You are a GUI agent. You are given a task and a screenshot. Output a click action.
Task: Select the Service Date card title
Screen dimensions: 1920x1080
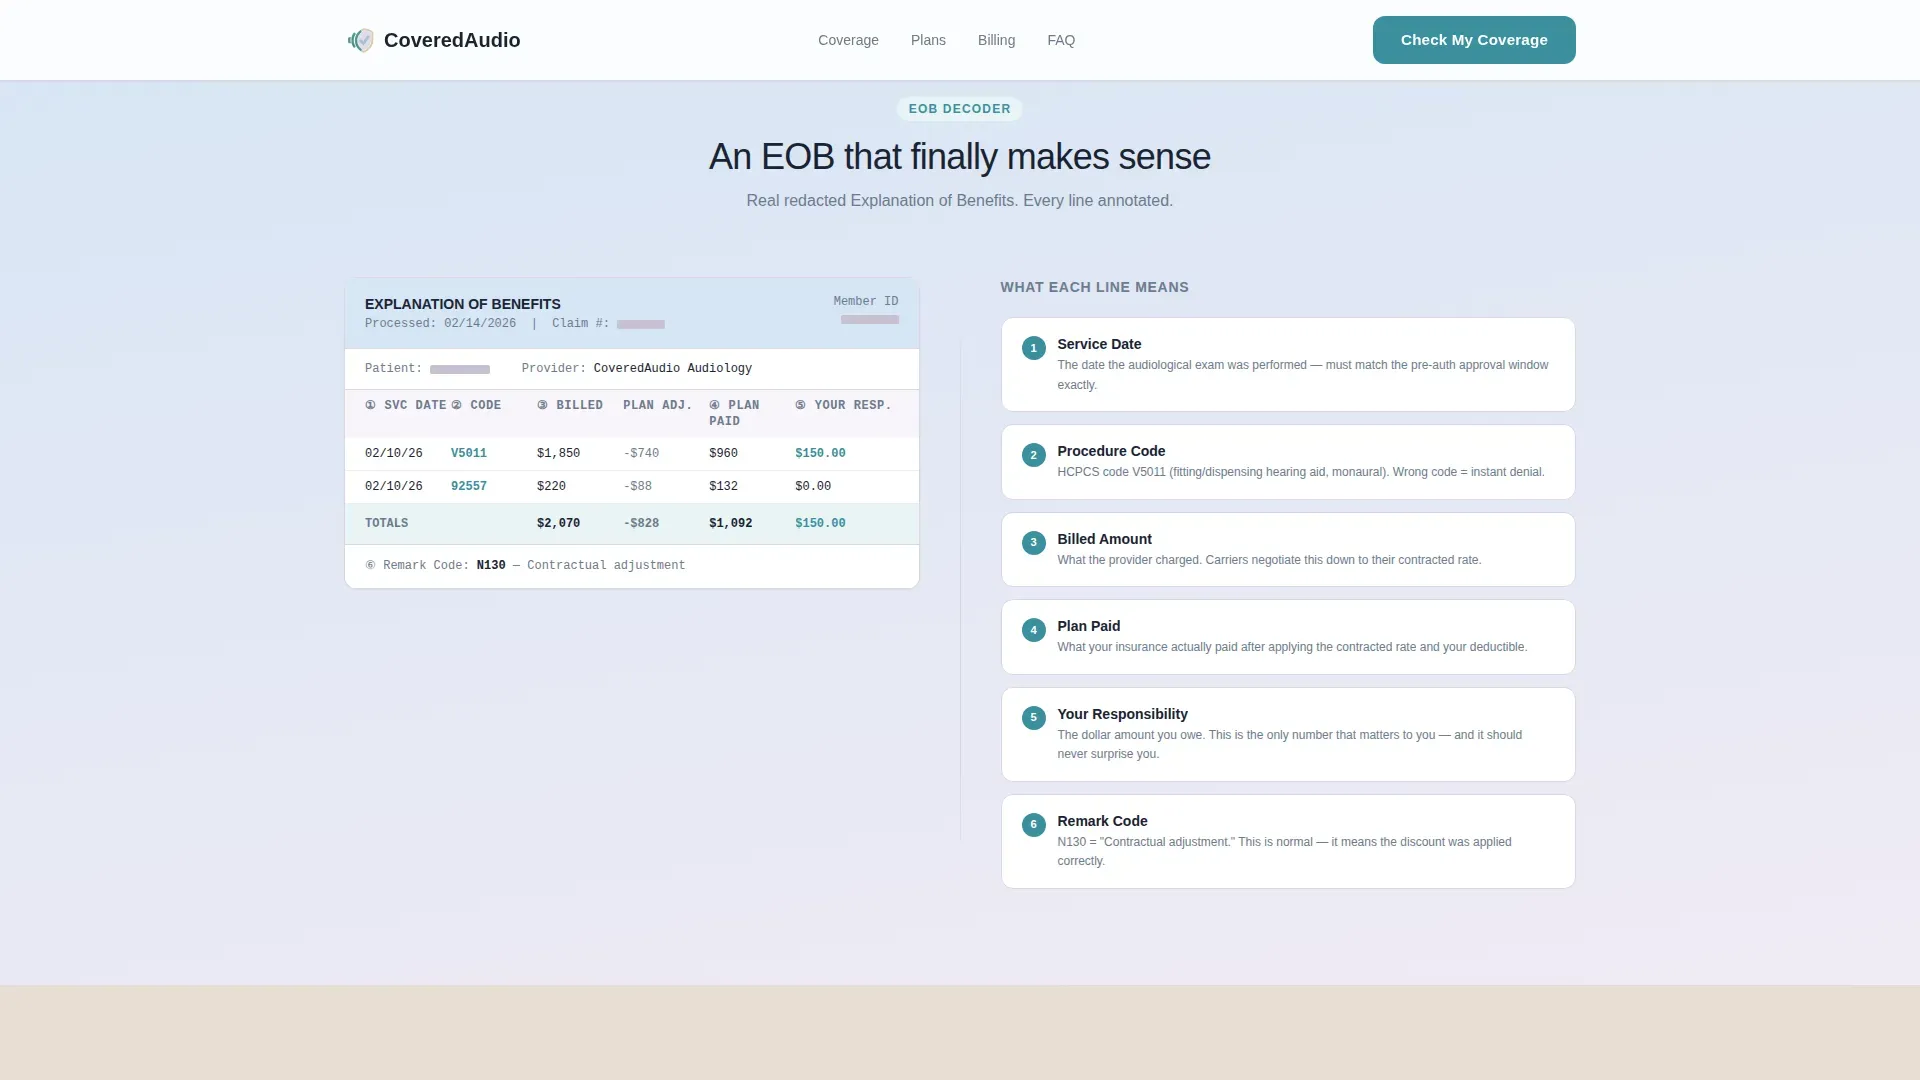1099,344
